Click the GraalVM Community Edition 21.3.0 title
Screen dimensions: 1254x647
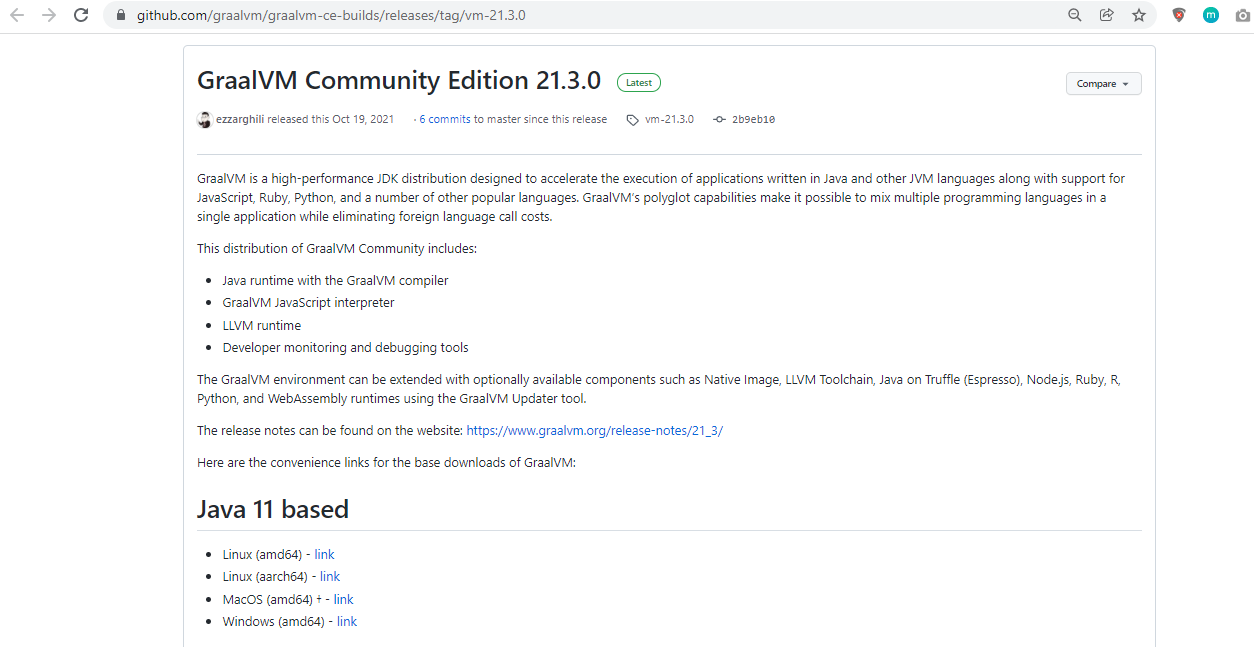[399, 80]
